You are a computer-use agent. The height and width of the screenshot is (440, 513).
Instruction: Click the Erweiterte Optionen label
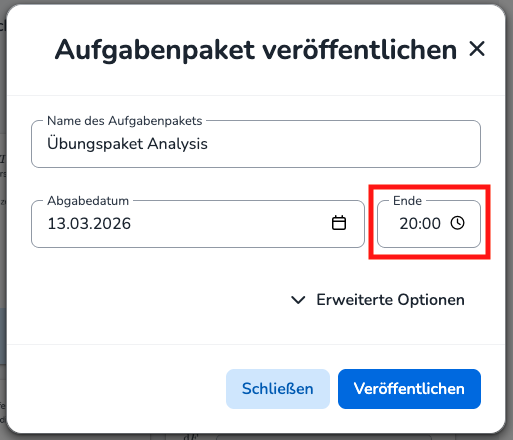[x=390, y=300]
